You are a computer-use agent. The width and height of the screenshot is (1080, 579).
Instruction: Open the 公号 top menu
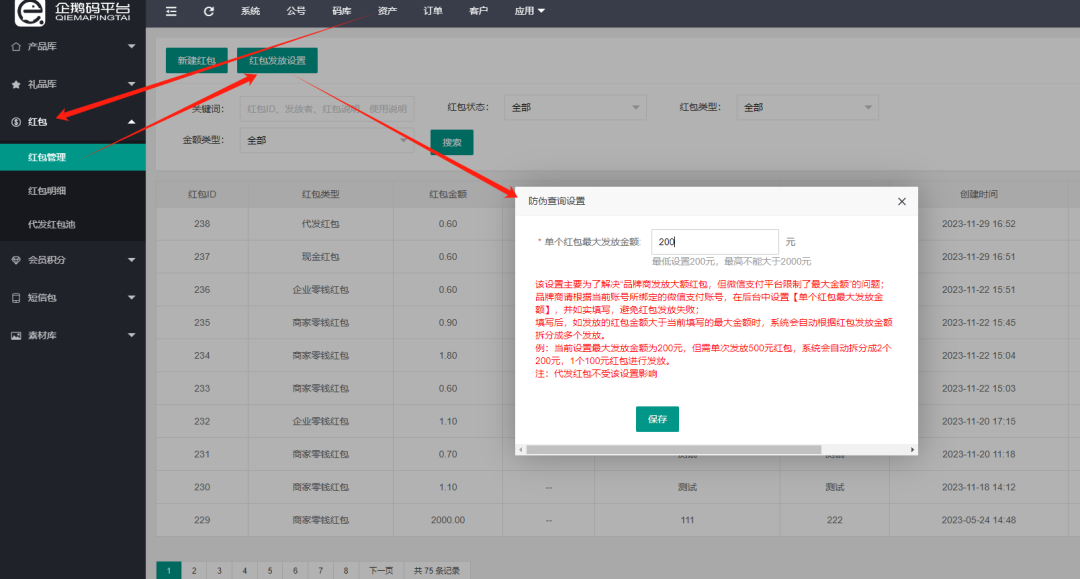[x=296, y=11]
